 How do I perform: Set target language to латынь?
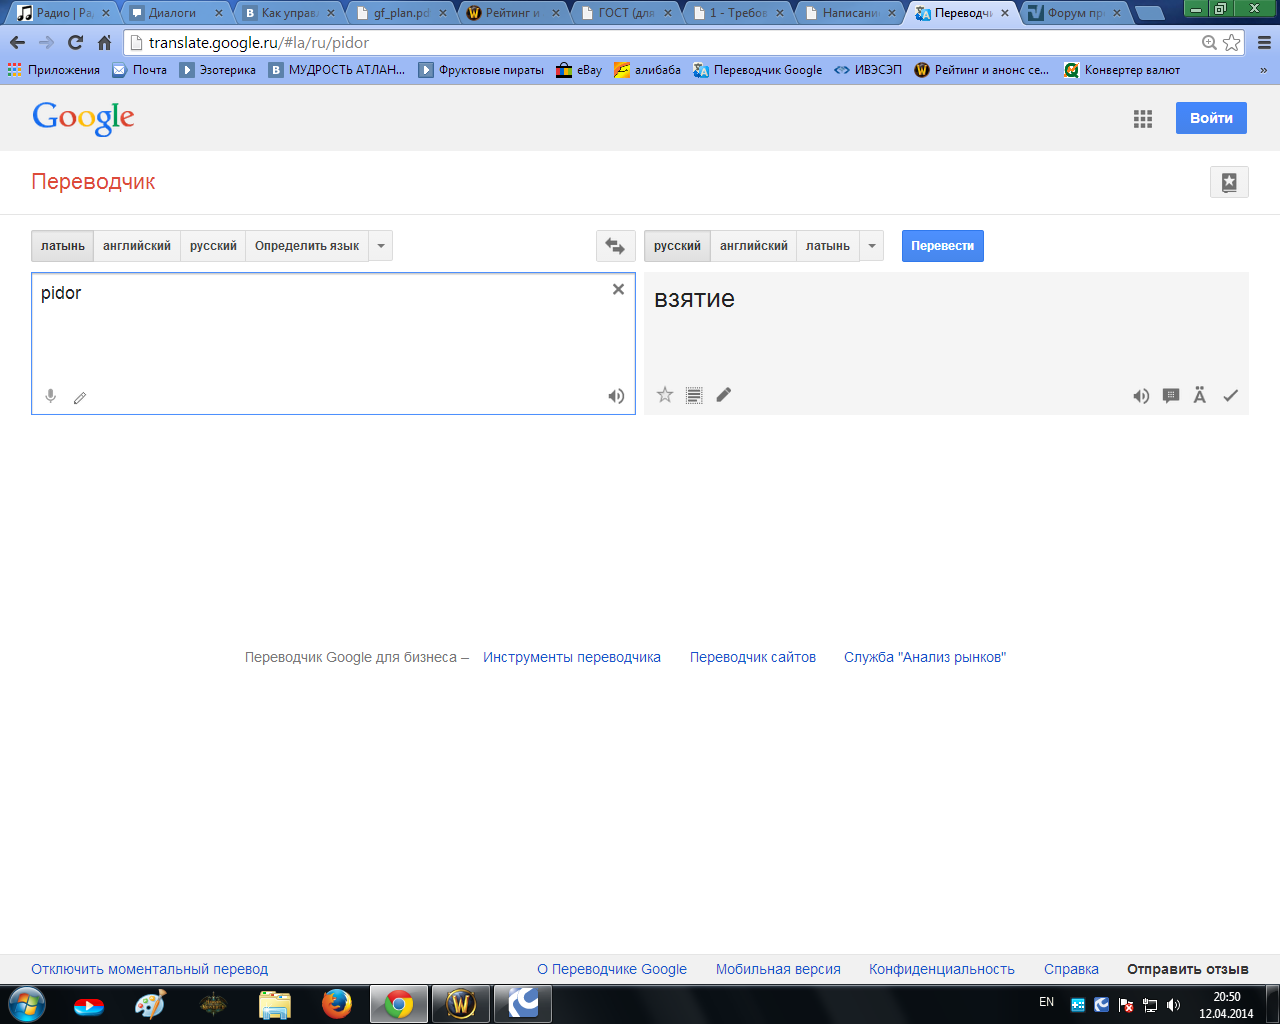coord(828,246)
